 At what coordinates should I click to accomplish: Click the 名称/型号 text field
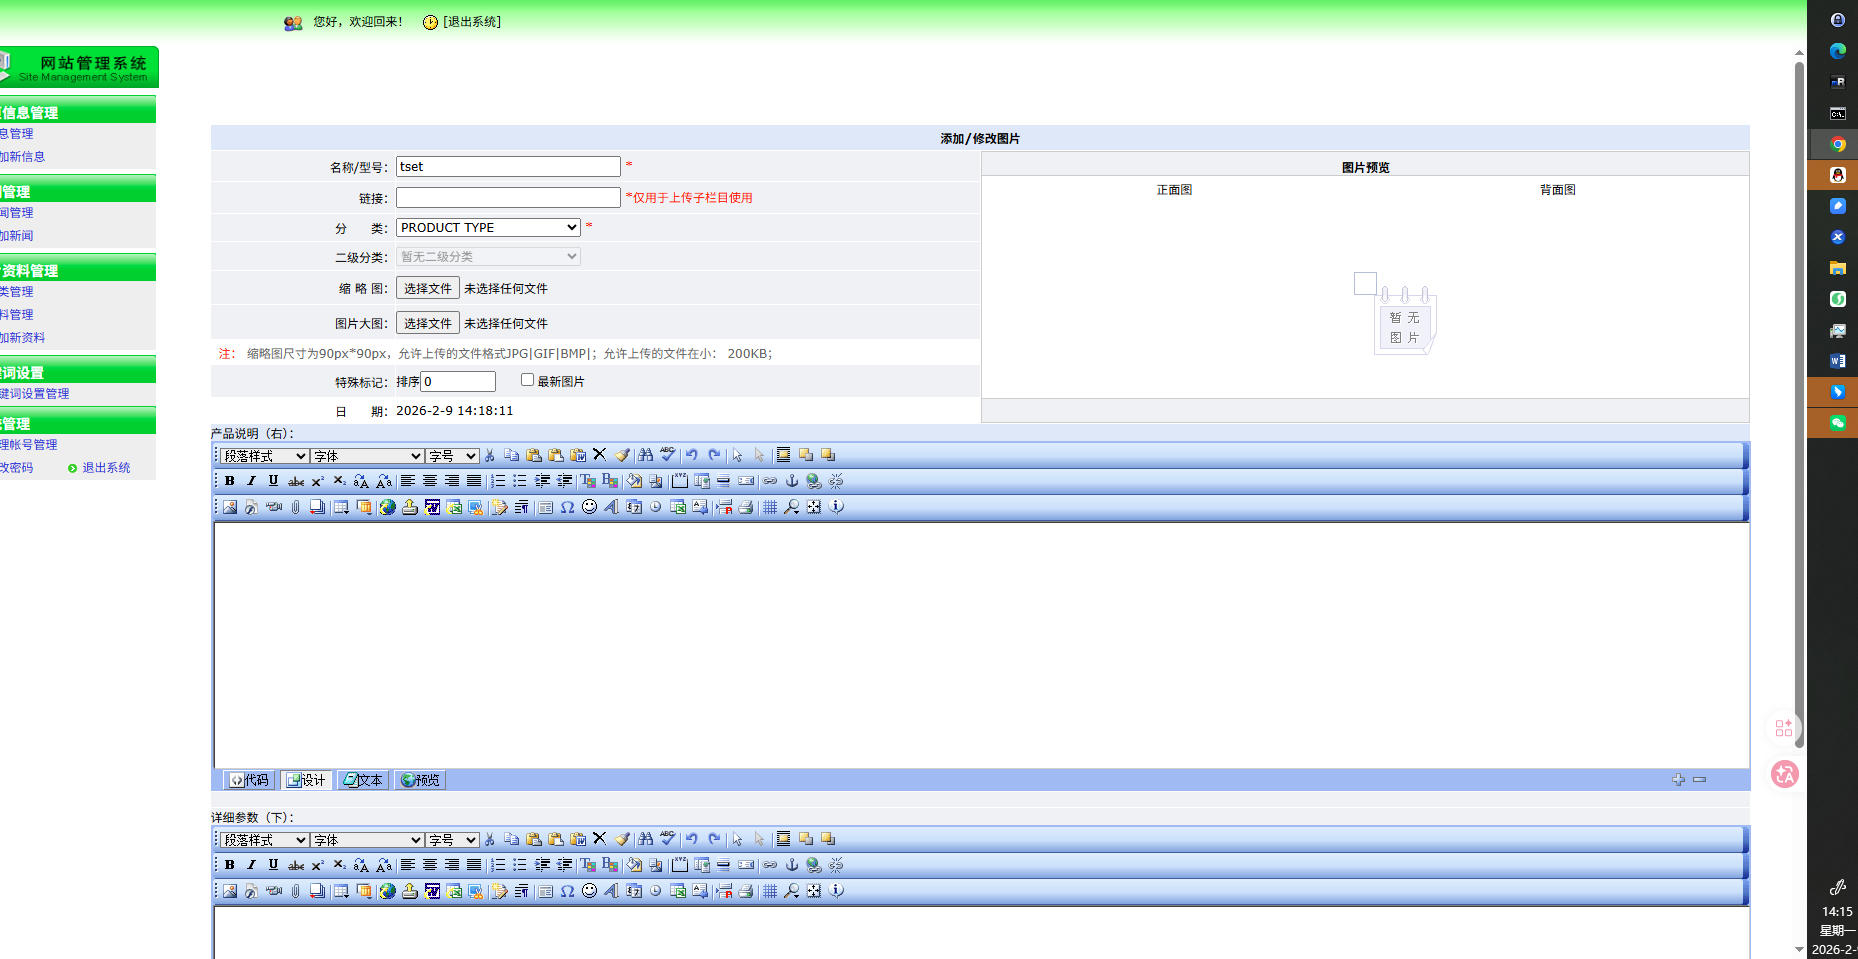click(508, 167)
